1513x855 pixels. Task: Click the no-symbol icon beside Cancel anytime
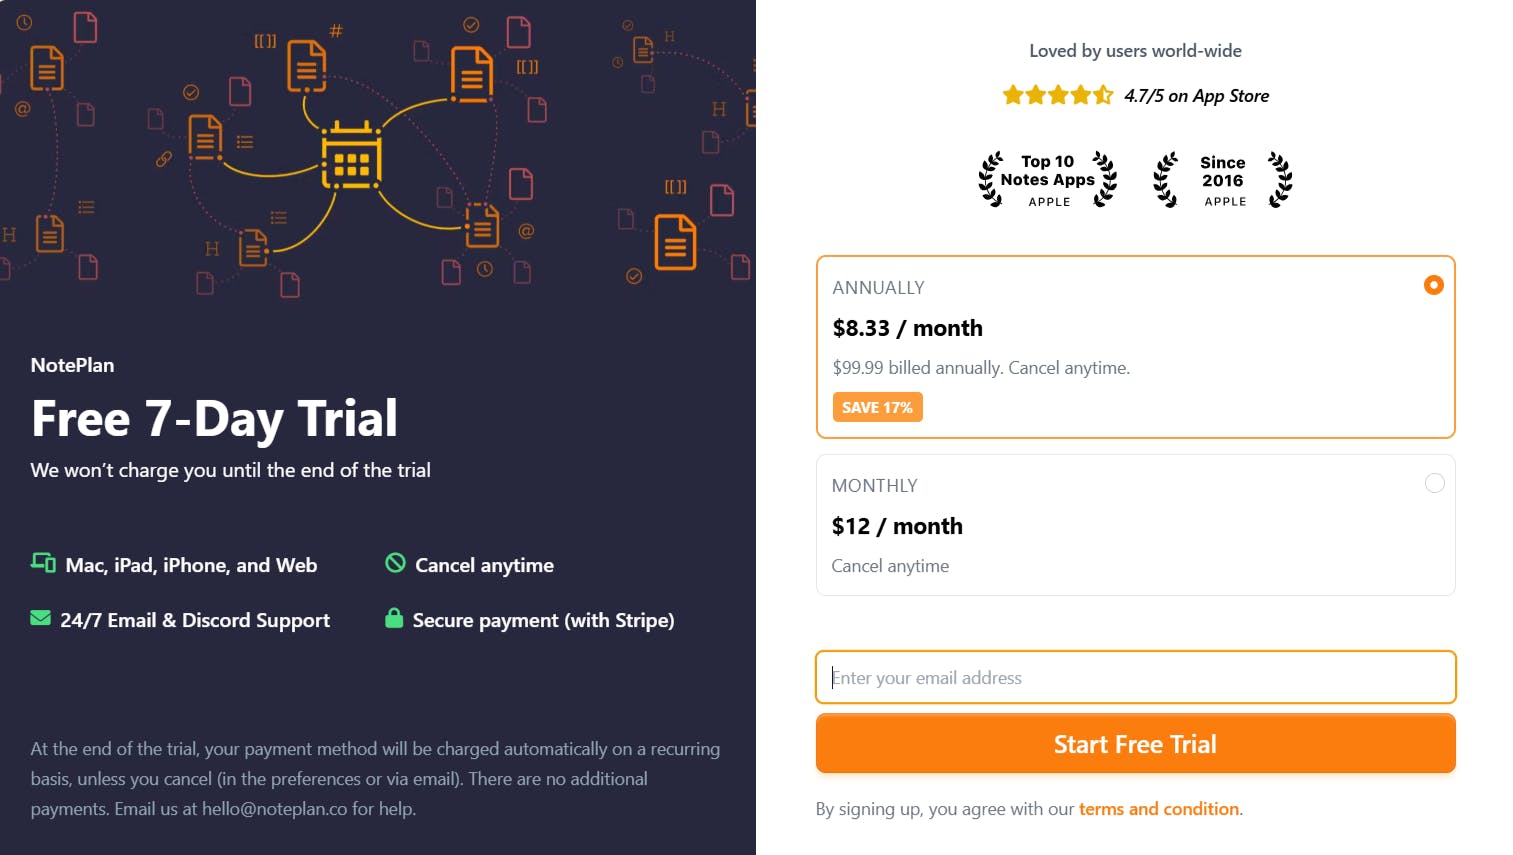pos(395,564)
